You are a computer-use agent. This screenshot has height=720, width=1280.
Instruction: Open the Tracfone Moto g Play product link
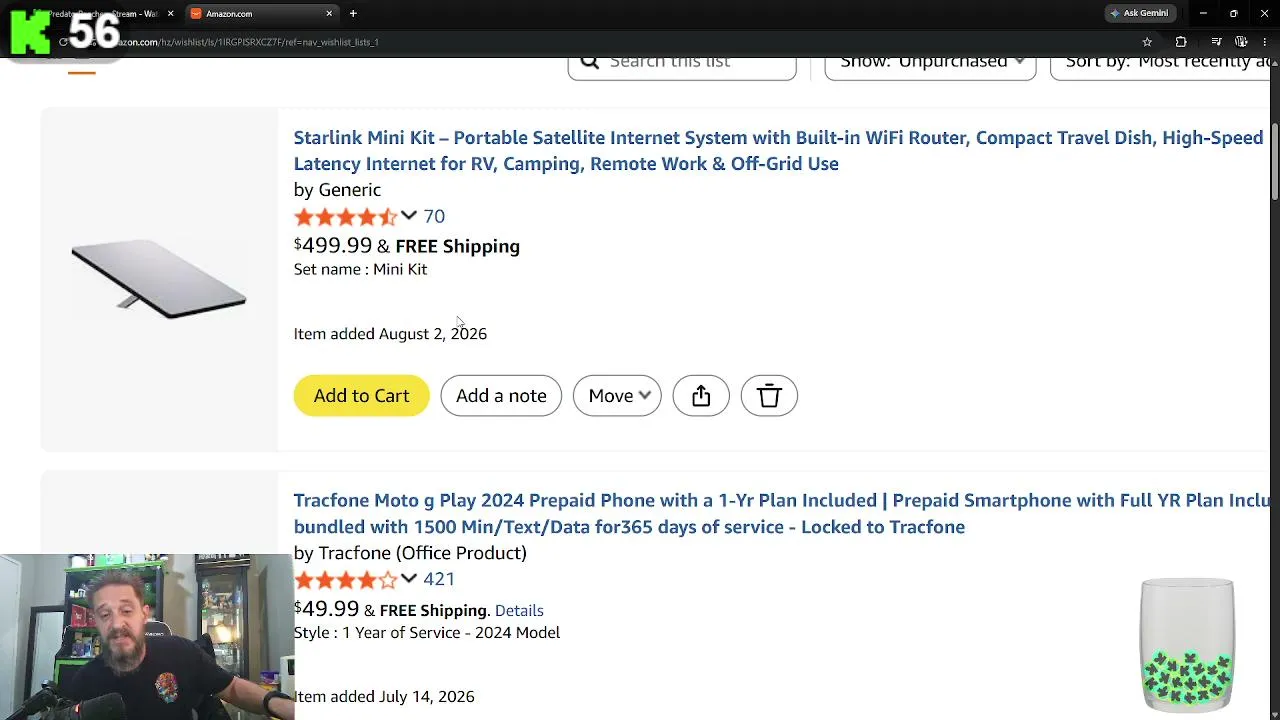coord(781,513)
